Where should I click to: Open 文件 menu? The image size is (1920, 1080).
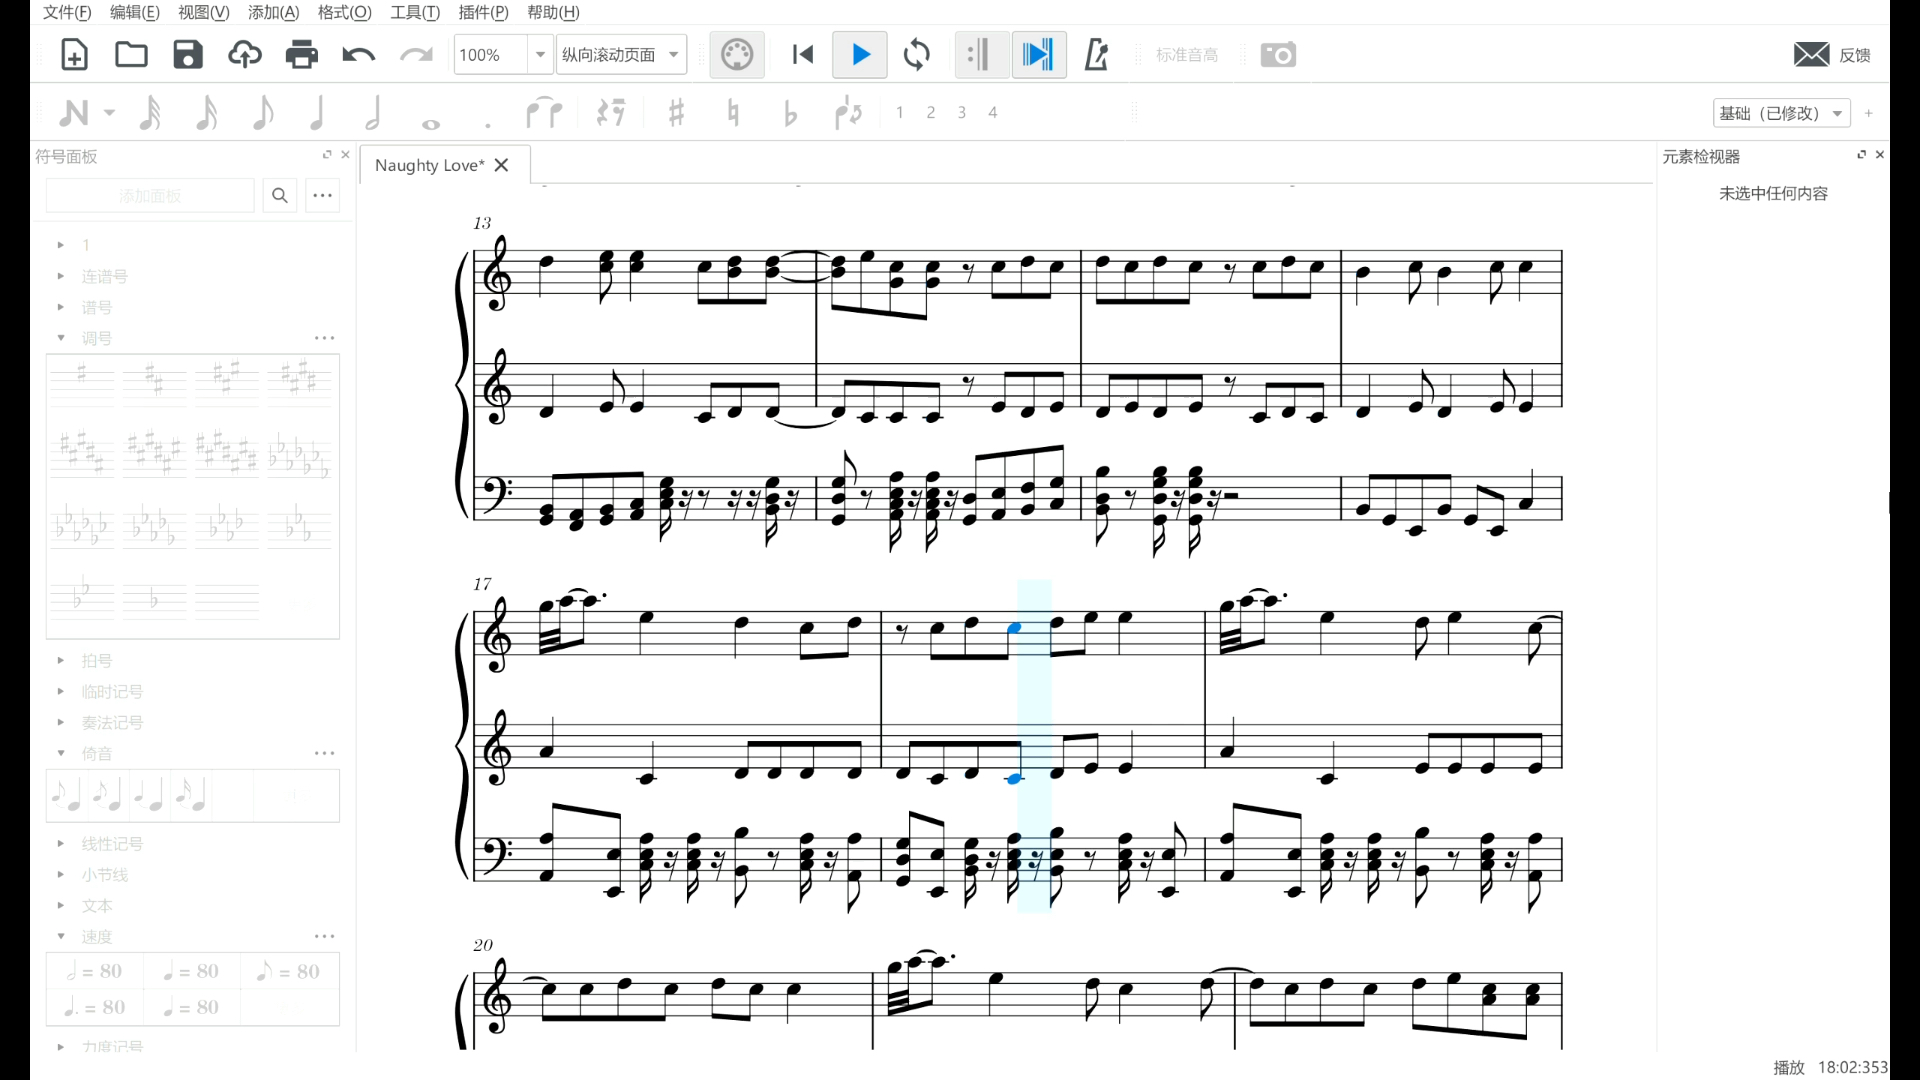click(x=67, y=12)
